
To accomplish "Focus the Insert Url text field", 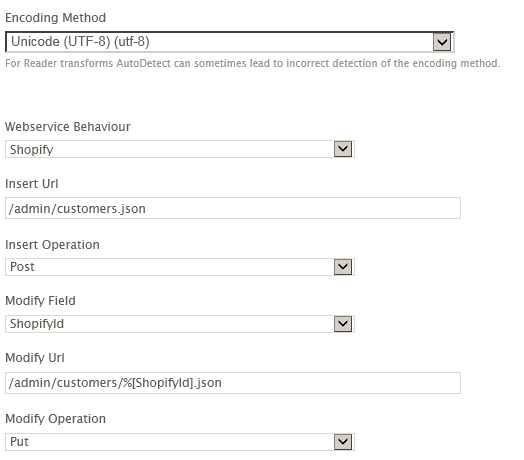I will pos(233,208).
